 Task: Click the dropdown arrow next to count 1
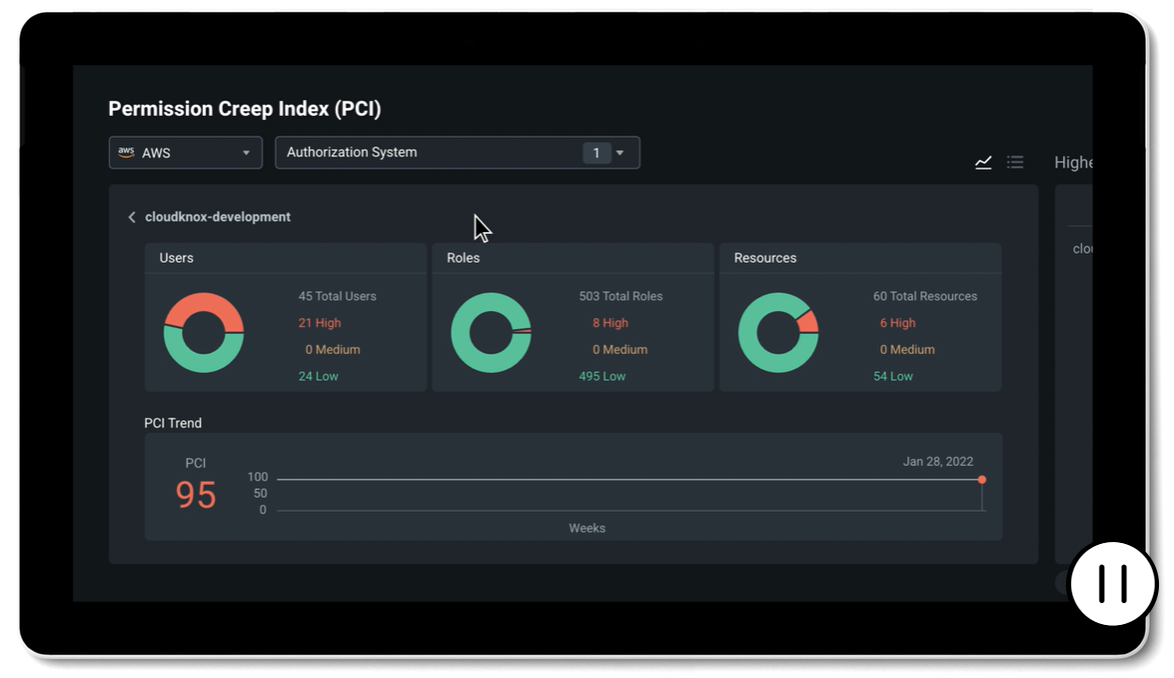tap(620, 153)
